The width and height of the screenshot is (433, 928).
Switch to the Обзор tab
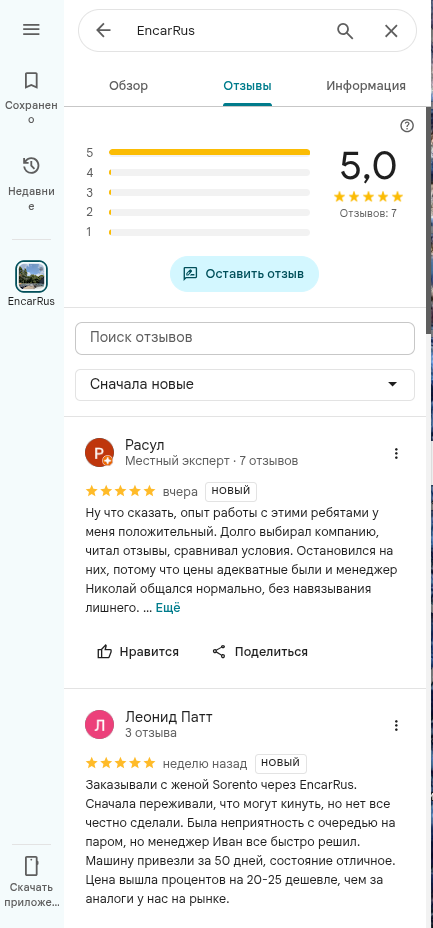pyautogui.click(x=128, y=86)
